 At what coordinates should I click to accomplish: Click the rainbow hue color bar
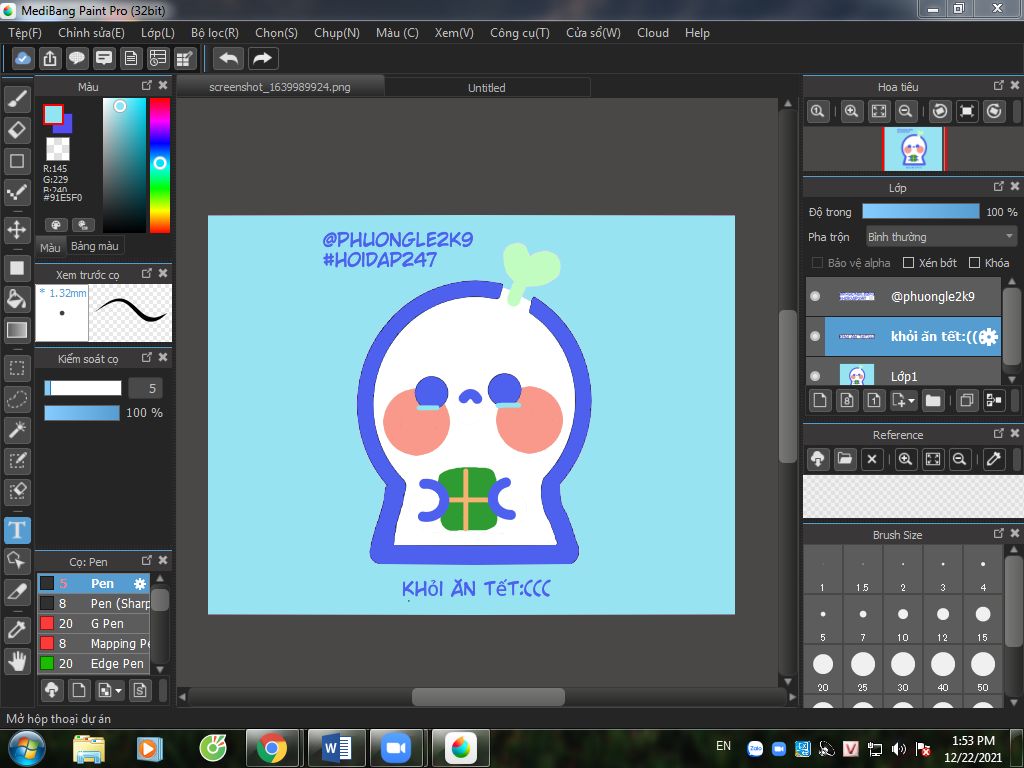[x=160, y=165]
